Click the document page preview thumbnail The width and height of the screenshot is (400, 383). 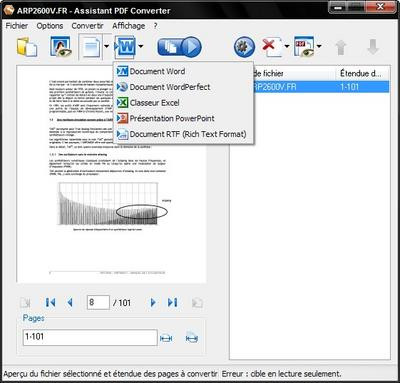tap(111, 174)
